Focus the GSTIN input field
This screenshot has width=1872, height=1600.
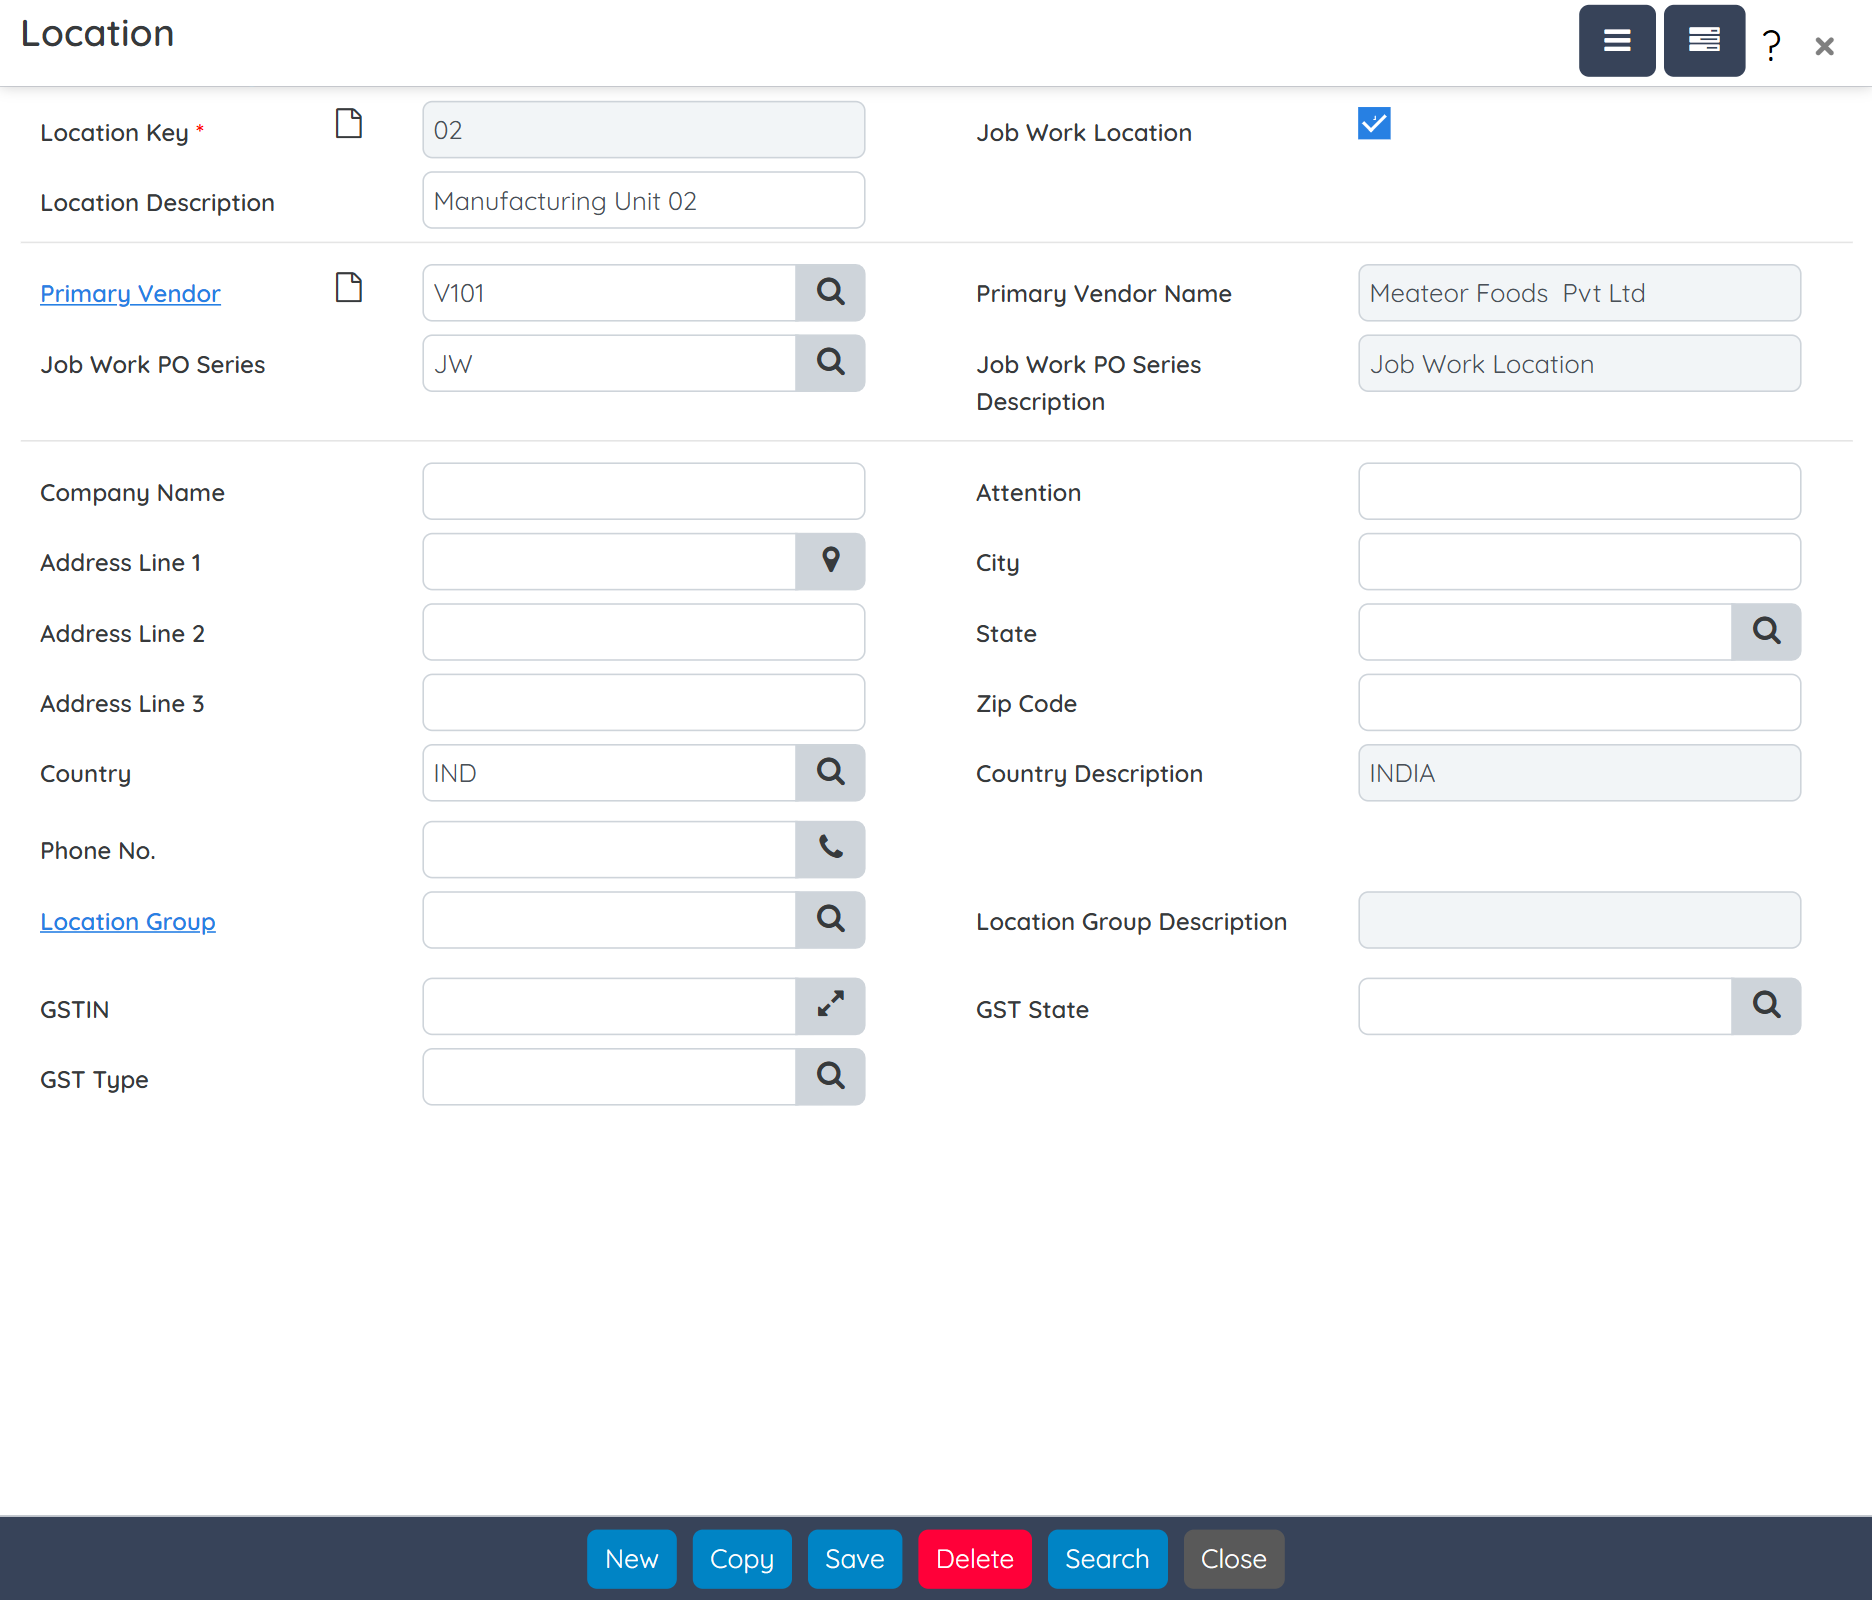tap(609, 1006)
